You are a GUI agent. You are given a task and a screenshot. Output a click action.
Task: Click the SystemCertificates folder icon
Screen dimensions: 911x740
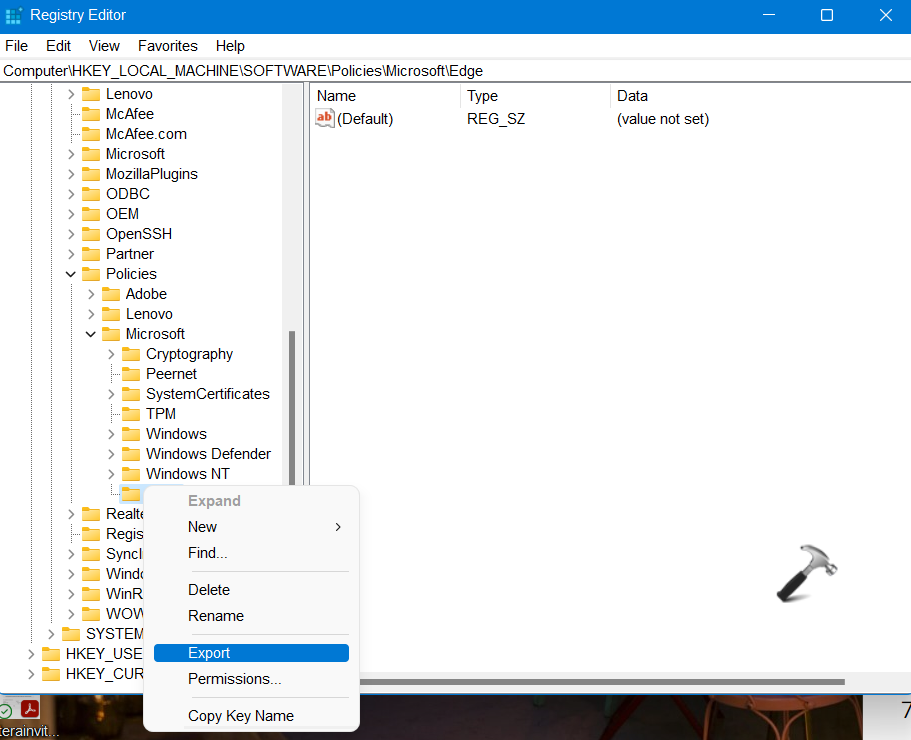131,393
